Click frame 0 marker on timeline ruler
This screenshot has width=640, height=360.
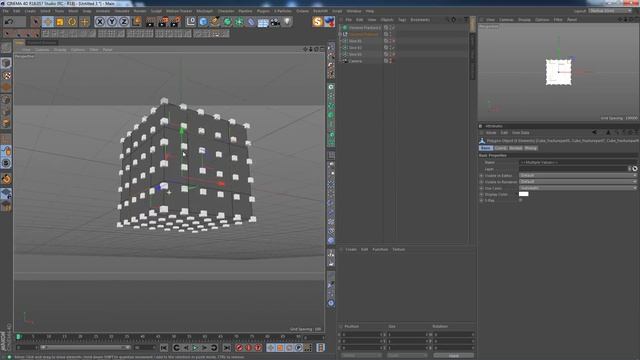click(18, 337)
